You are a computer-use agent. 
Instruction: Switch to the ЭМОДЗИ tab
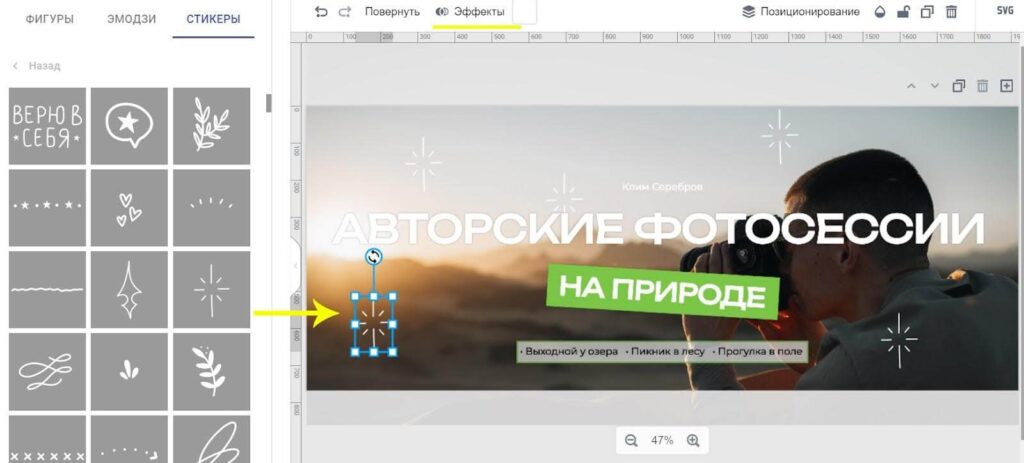[x=131, y=19]
